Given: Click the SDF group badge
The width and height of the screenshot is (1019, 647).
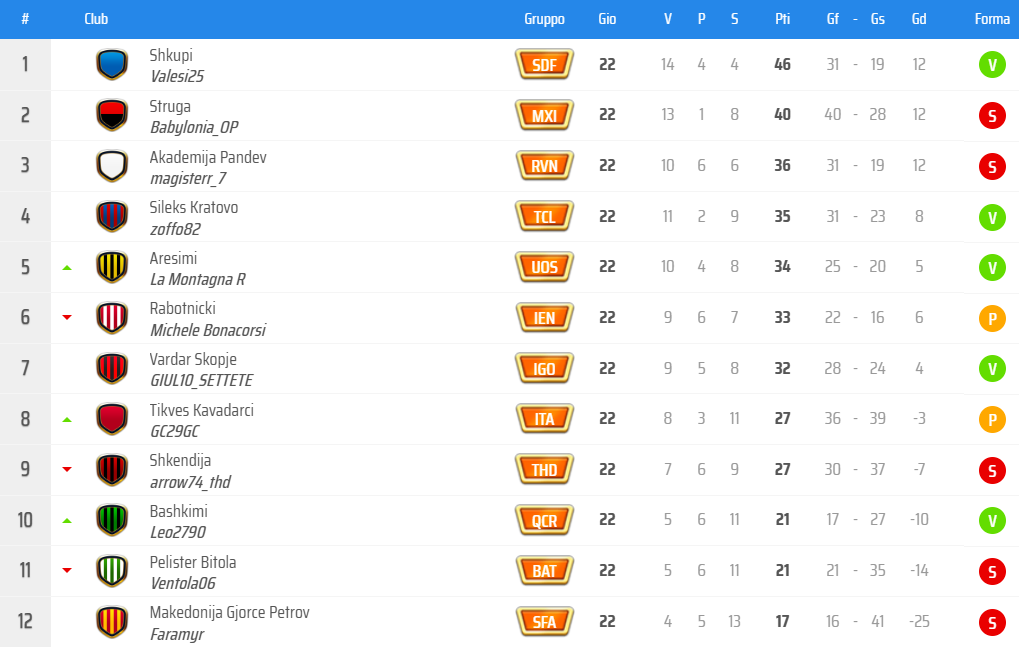Looking at the screenshot, I should (544, 65).
